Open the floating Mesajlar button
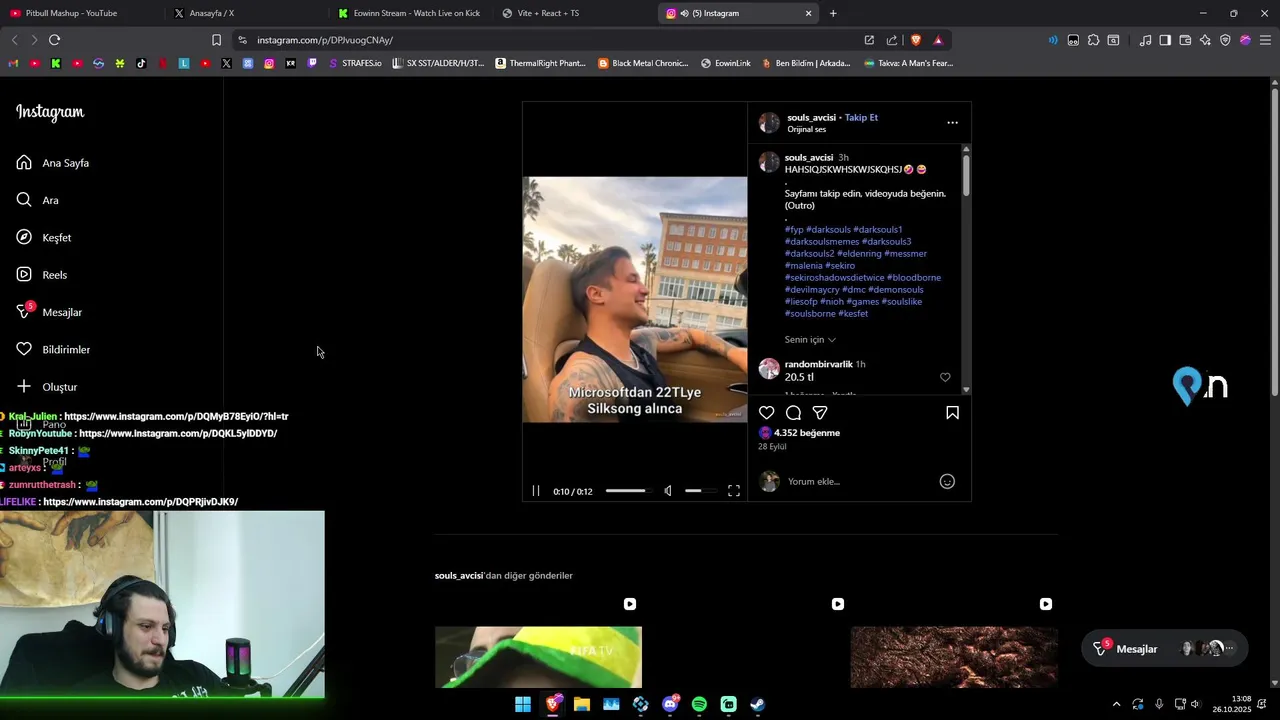This screenshot has height=720, width=1280. [x=1165, y=649]
